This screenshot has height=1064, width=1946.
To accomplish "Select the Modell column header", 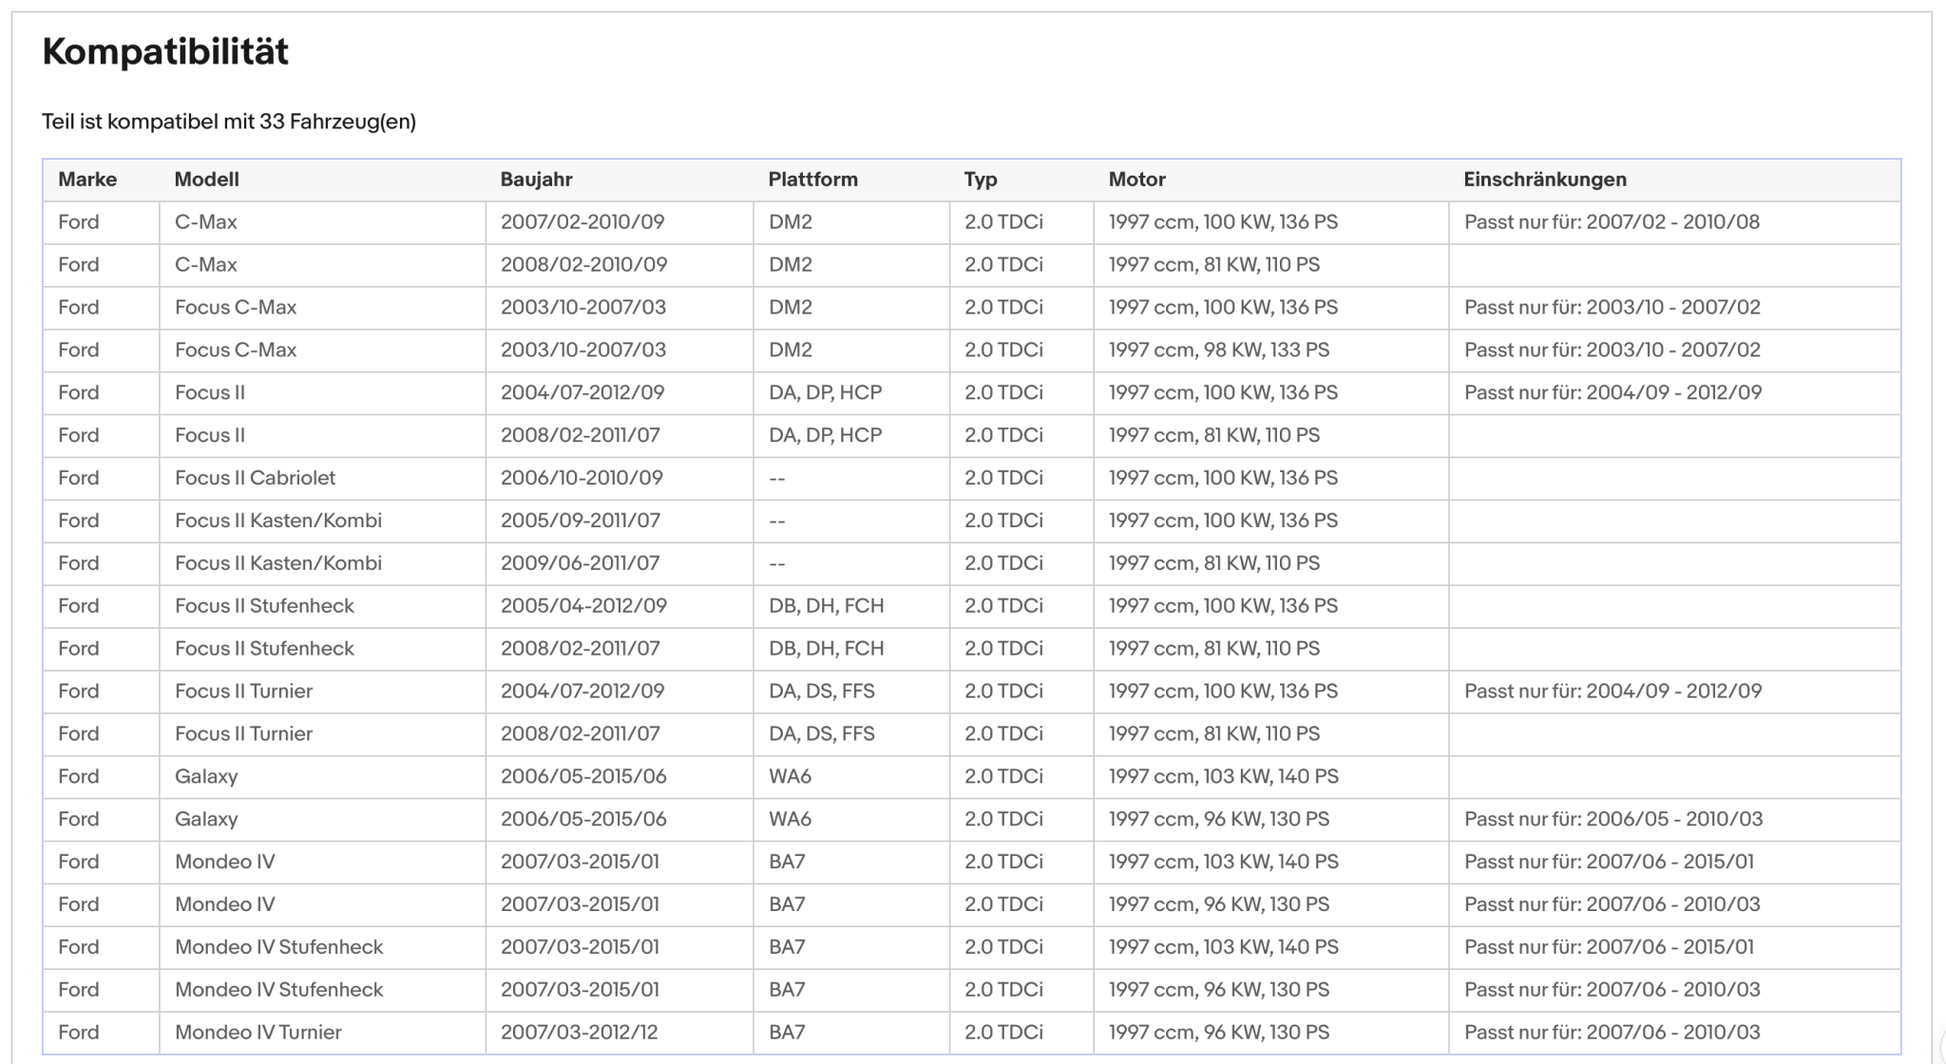I will point(206,180).
